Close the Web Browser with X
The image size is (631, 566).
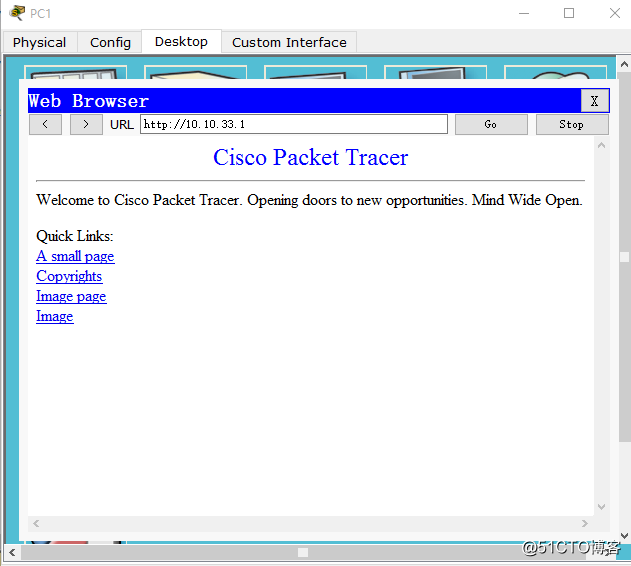coord(595,101)
